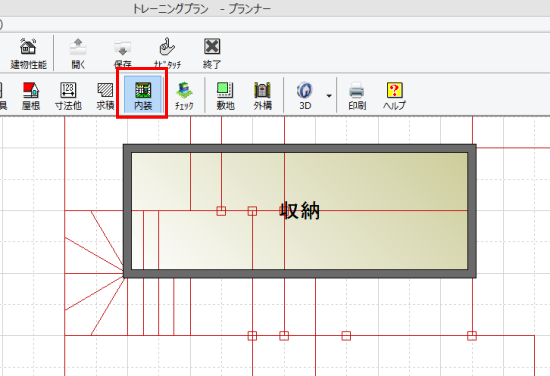Click the red square handle left of 収納
The image size is (550, 376).
pyautogui.click(x=252, y=211)
